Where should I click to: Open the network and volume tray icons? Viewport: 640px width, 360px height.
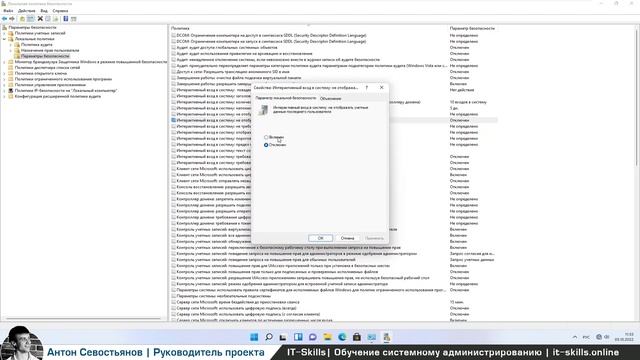[602, 337]
